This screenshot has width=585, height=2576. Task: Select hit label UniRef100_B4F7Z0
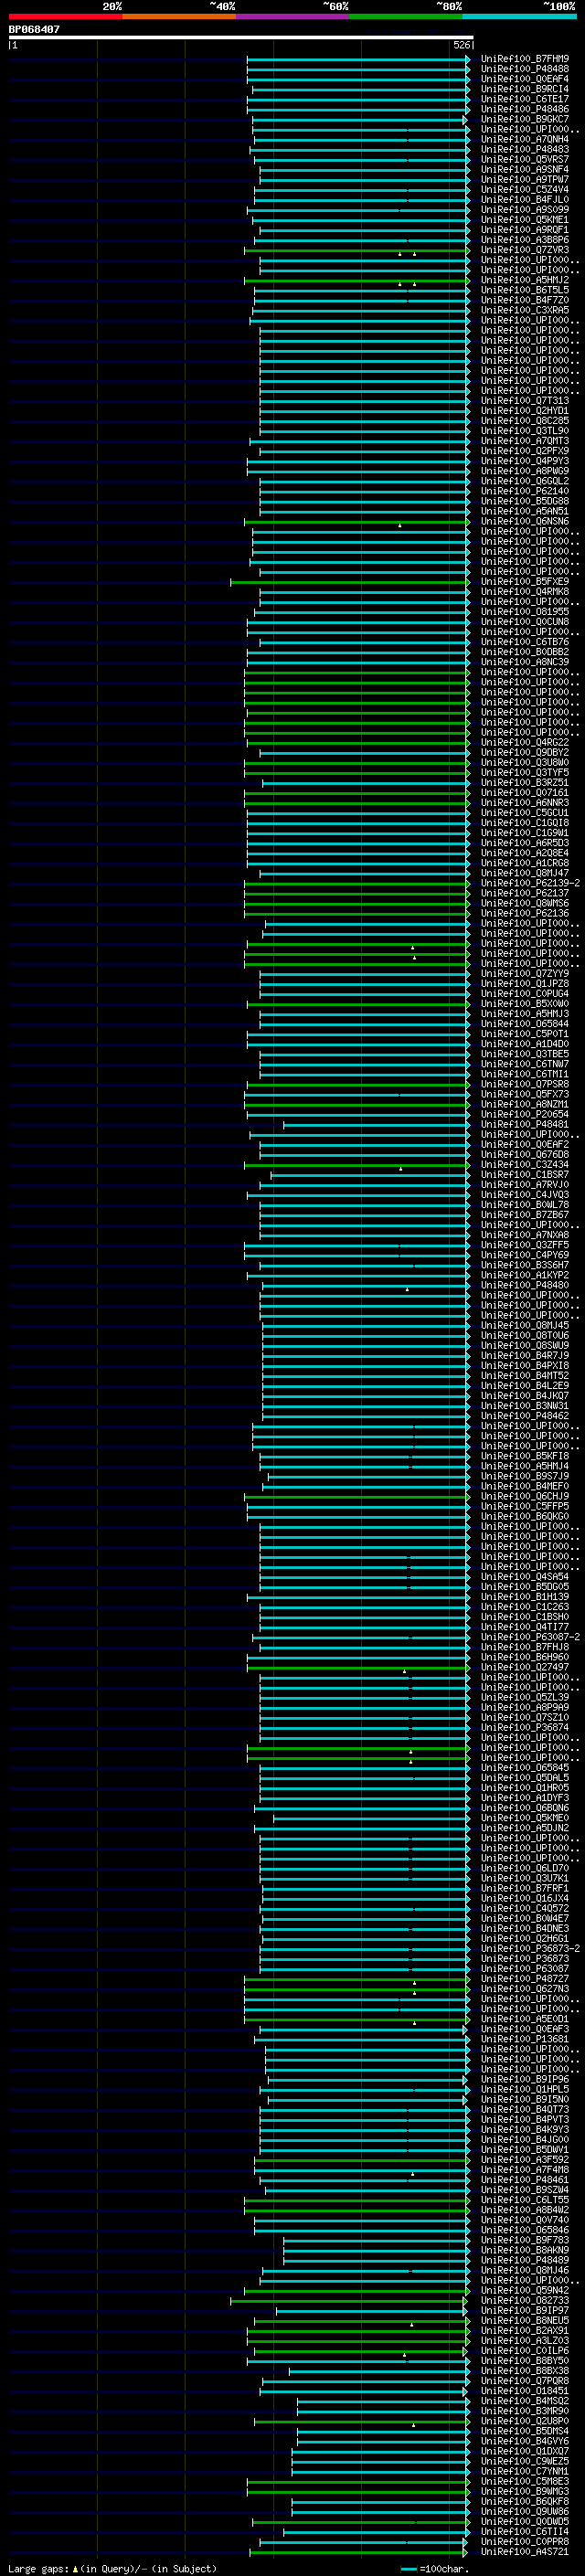coord(524,300)
